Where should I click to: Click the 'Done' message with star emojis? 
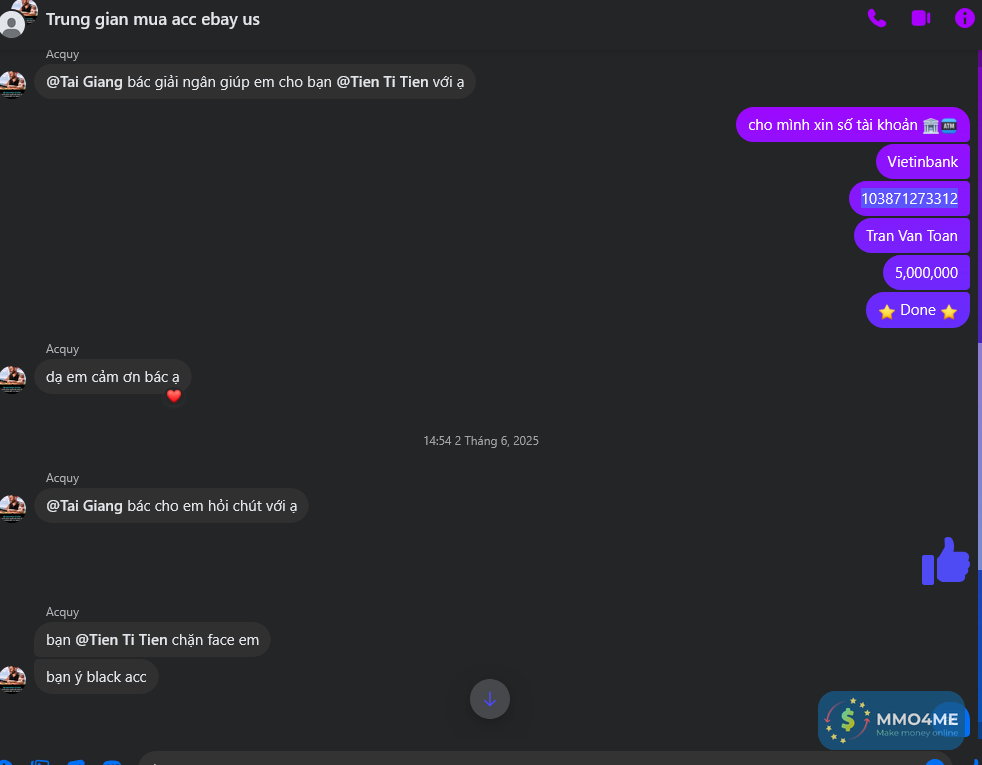click(918, 310)
